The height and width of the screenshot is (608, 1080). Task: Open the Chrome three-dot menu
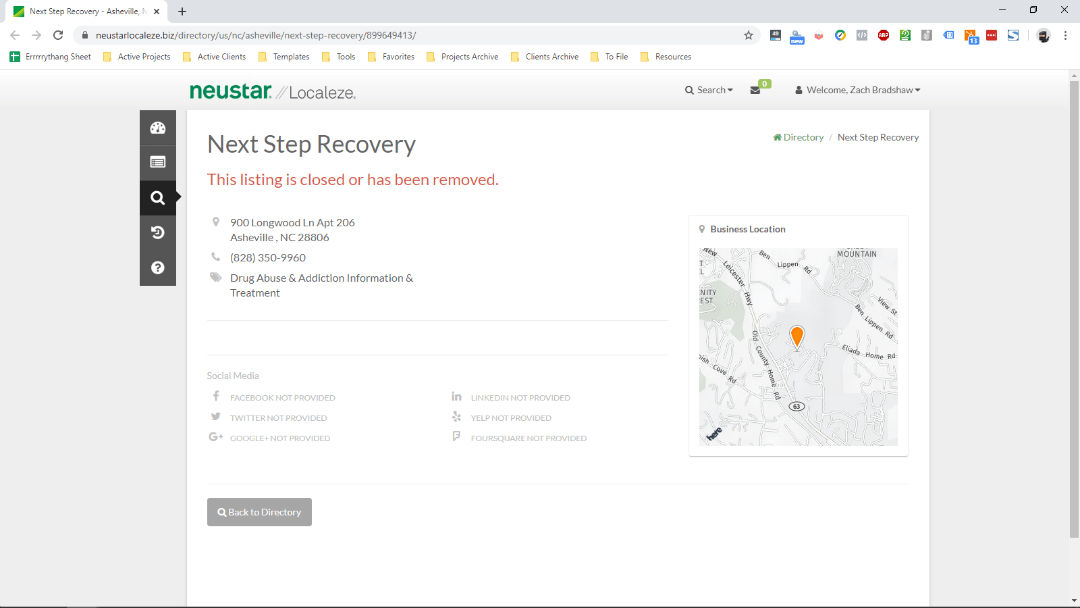click(x=1066, y=35)
